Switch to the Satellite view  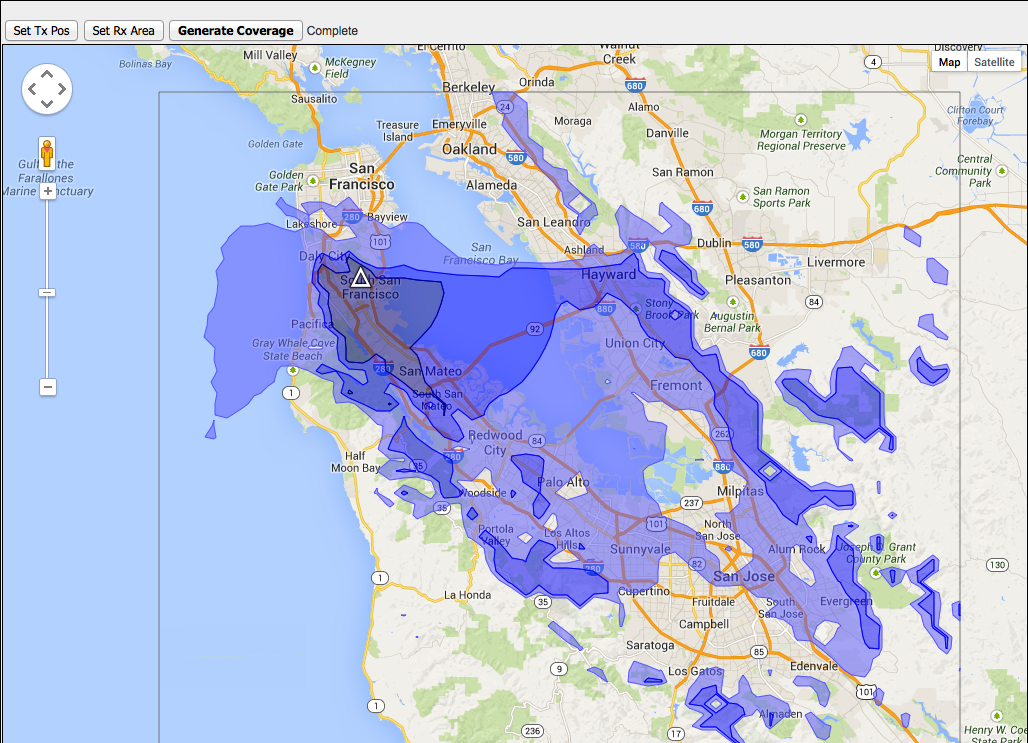[x=994, y=62]
